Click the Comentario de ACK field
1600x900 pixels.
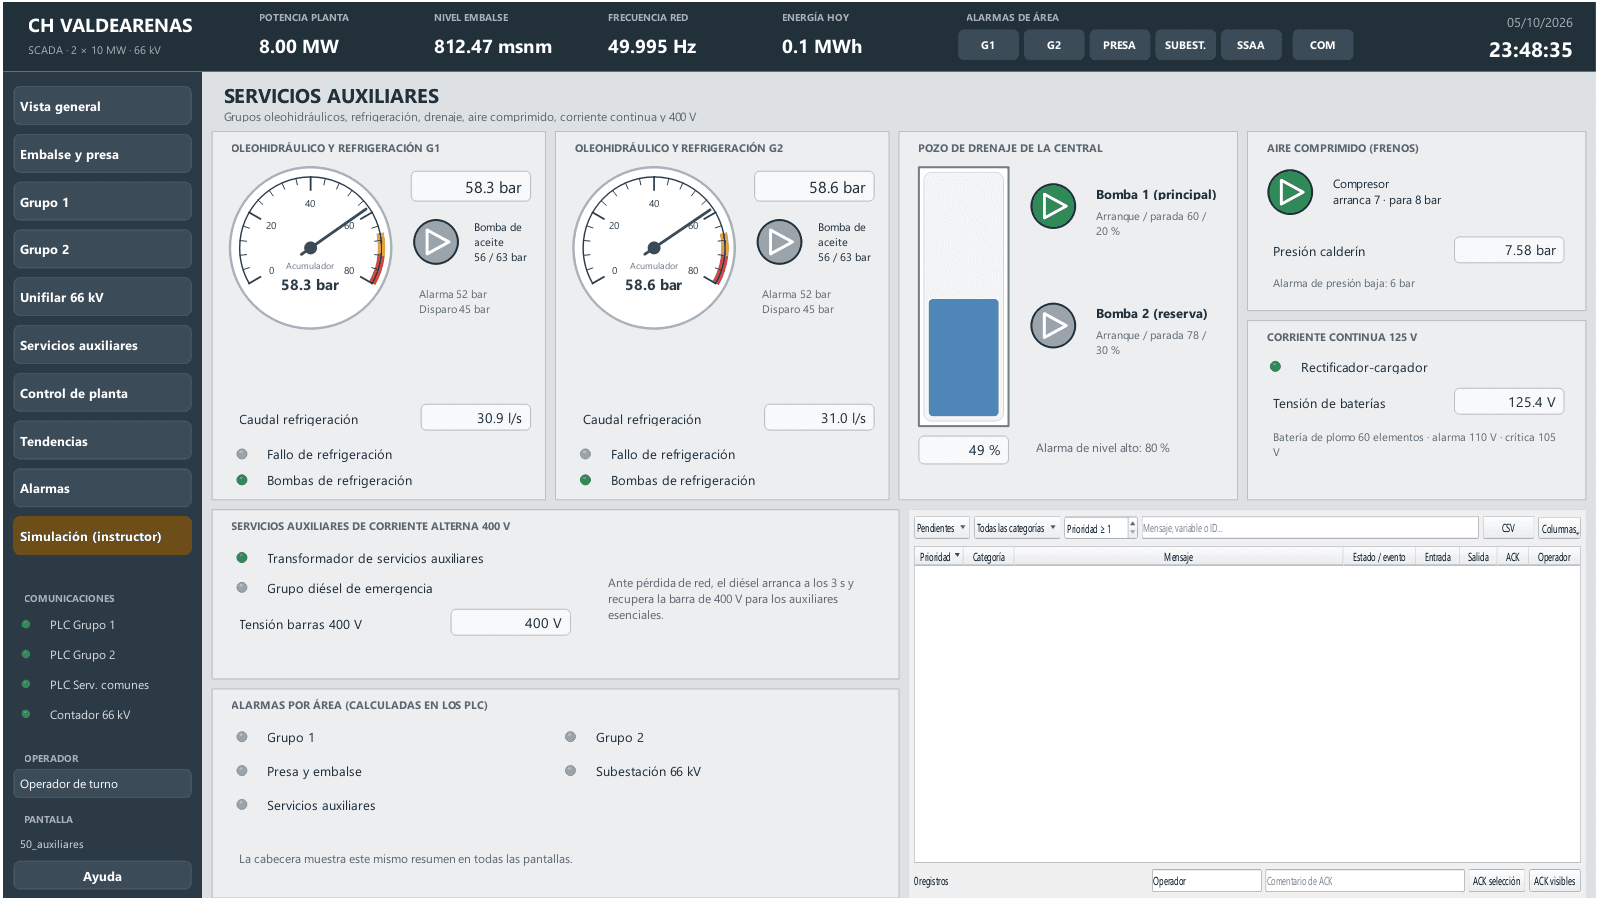[x=1364, y=881]
